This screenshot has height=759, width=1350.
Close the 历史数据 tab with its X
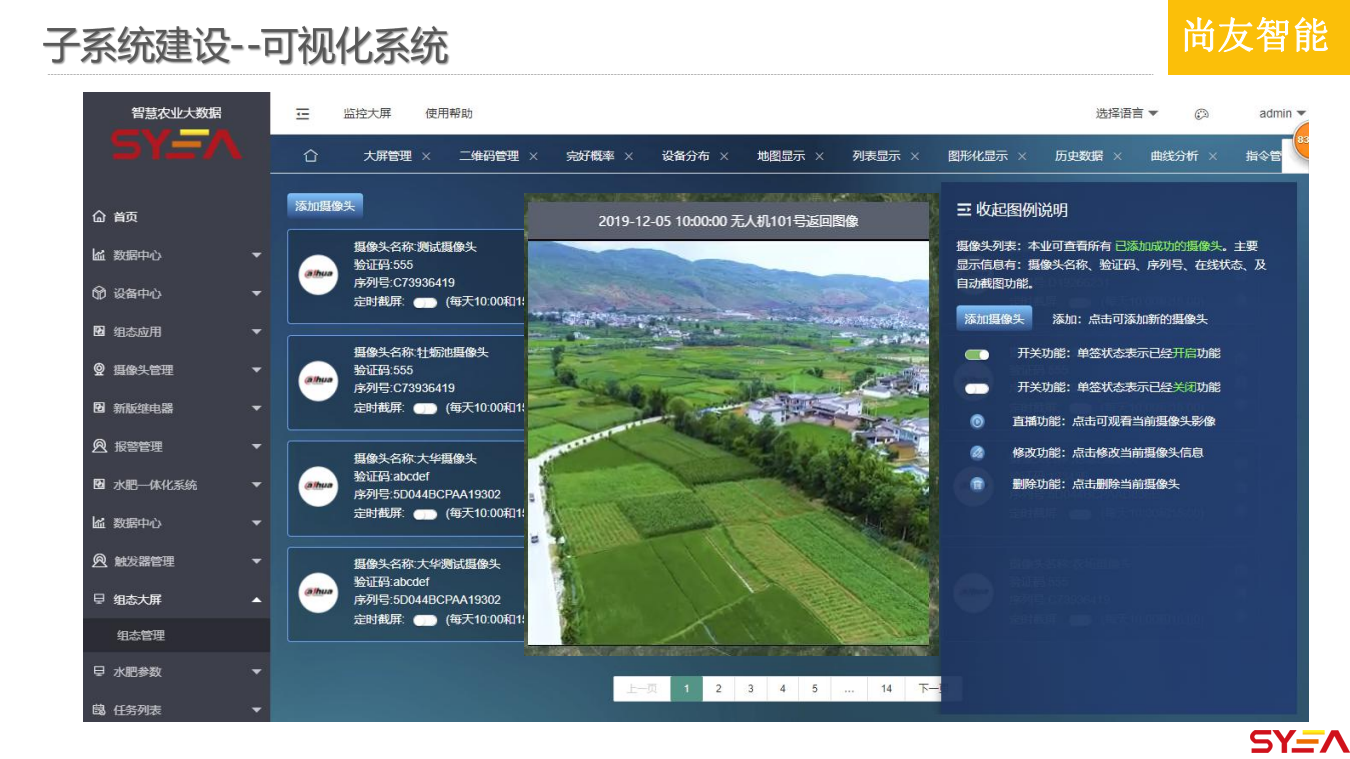[x=1117, y=156]
